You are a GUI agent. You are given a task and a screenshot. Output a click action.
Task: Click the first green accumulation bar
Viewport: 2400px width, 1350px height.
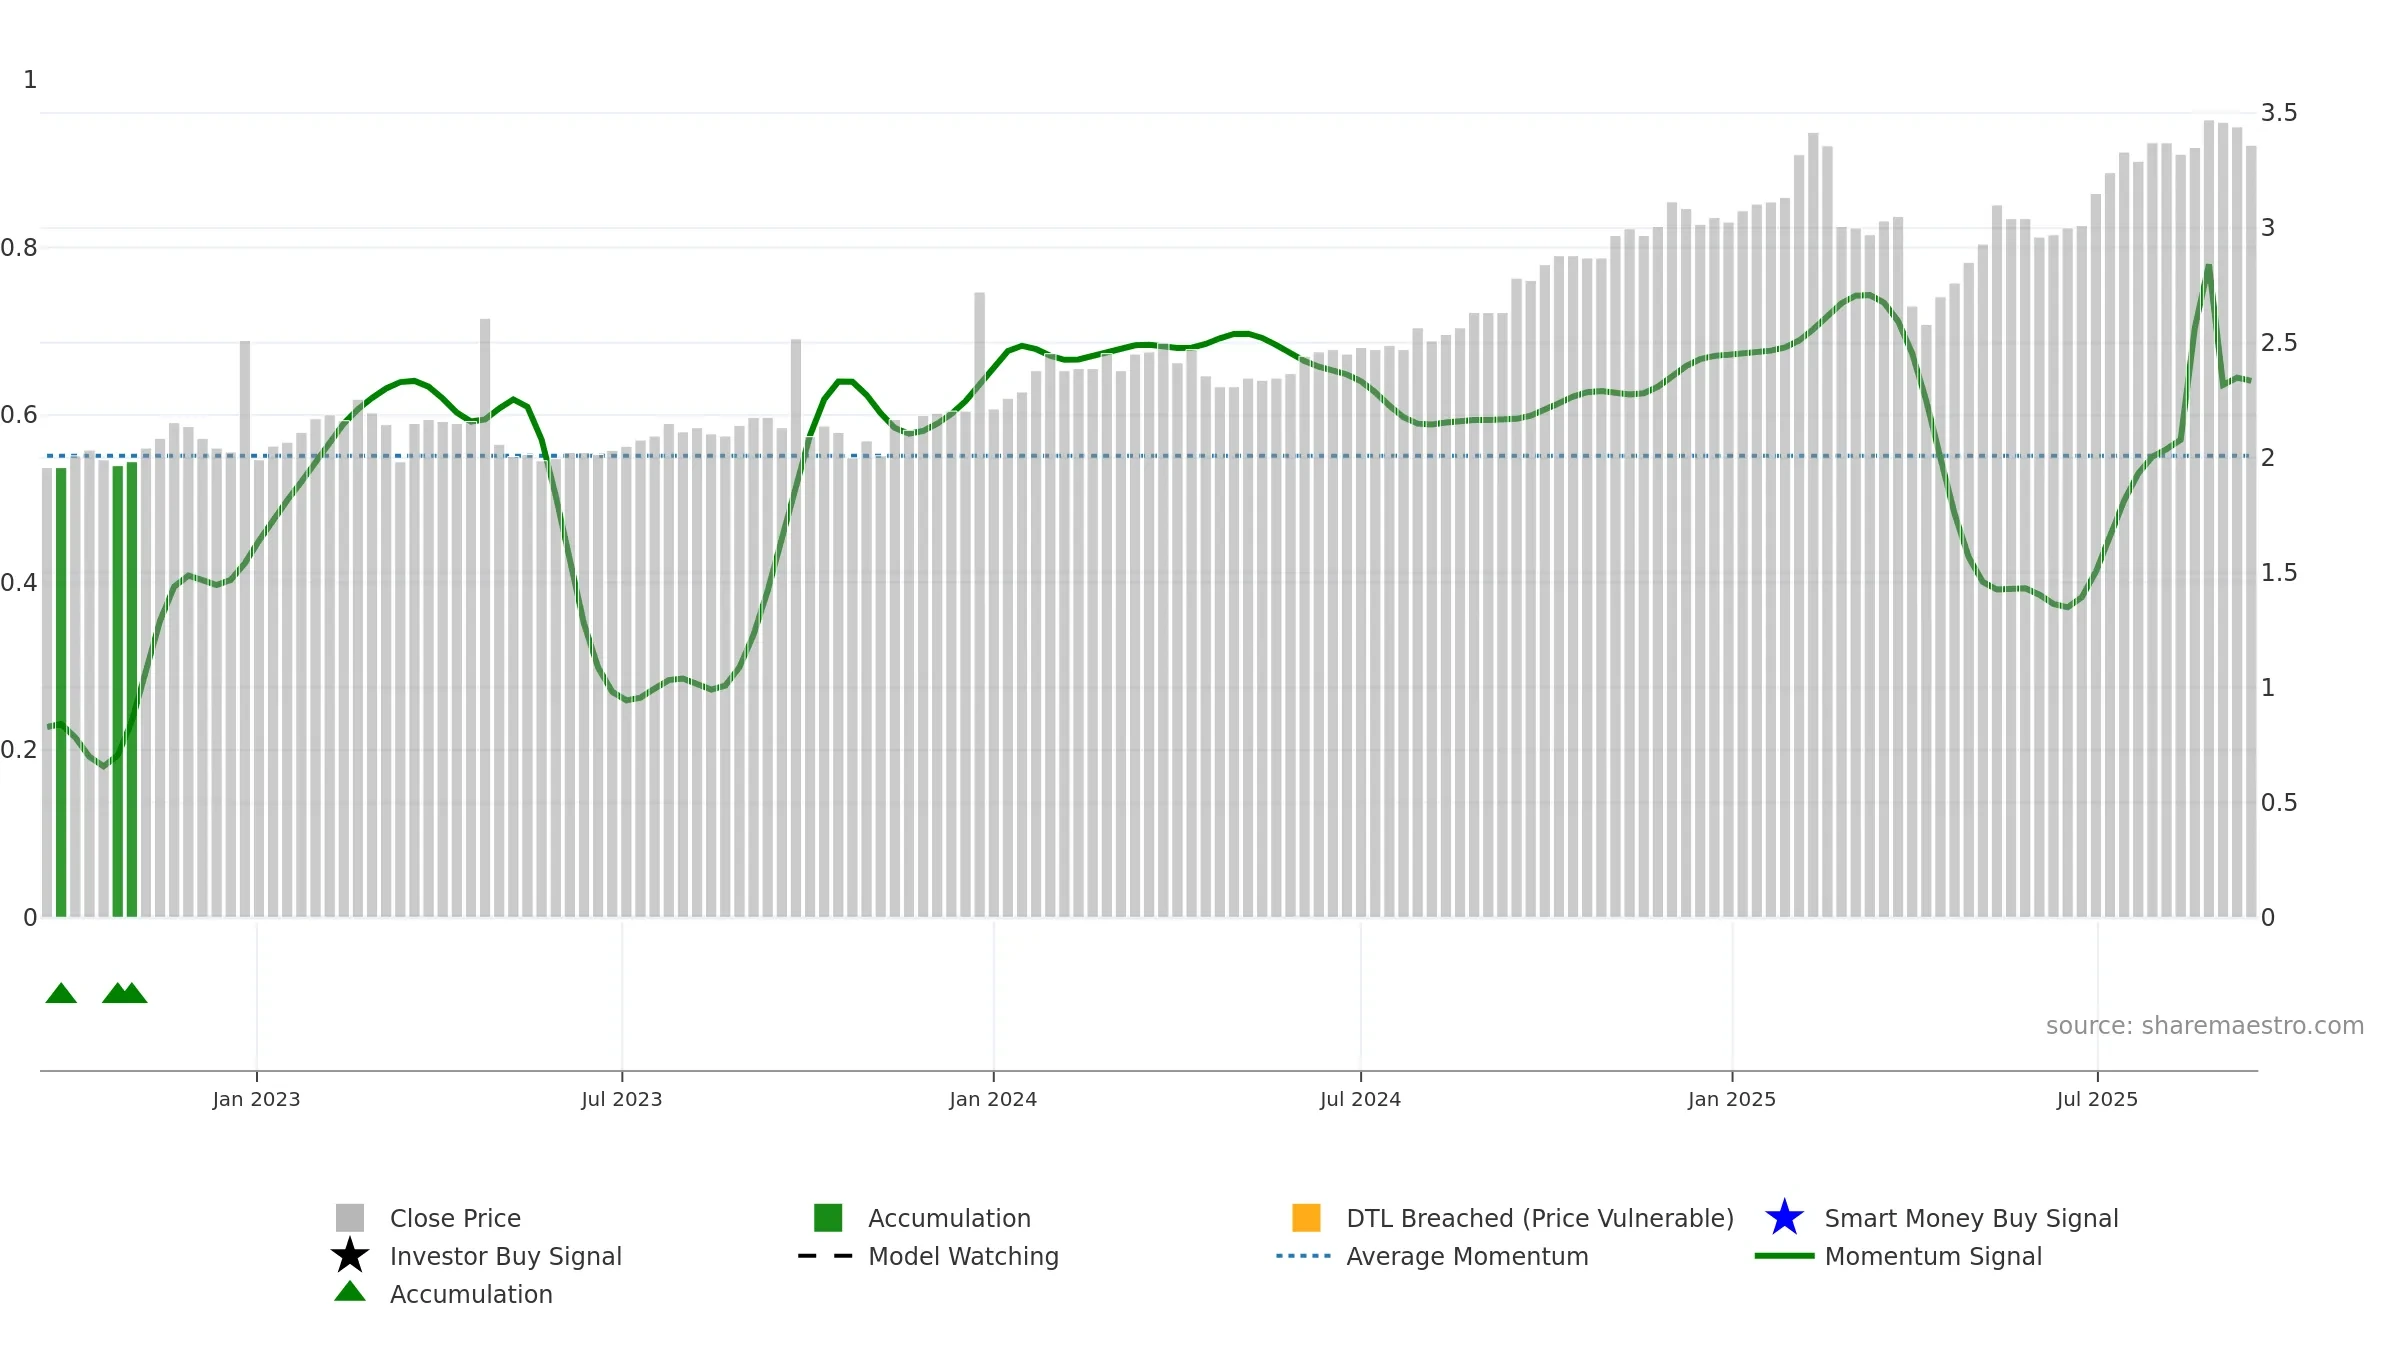point(61,692)
